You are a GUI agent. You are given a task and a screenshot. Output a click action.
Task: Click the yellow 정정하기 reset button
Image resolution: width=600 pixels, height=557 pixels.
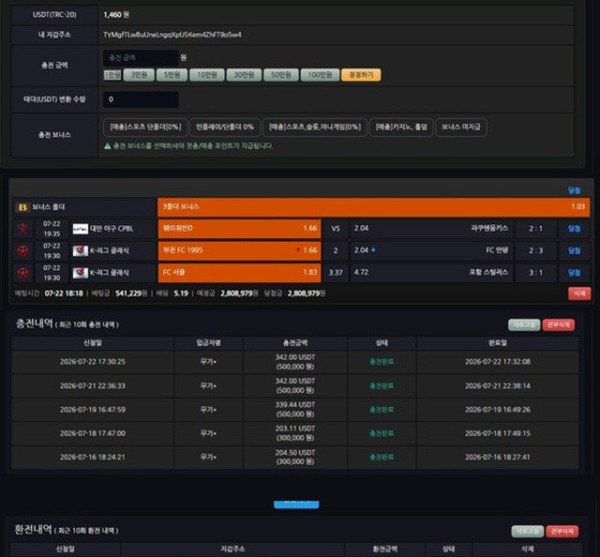click(361, 75)
